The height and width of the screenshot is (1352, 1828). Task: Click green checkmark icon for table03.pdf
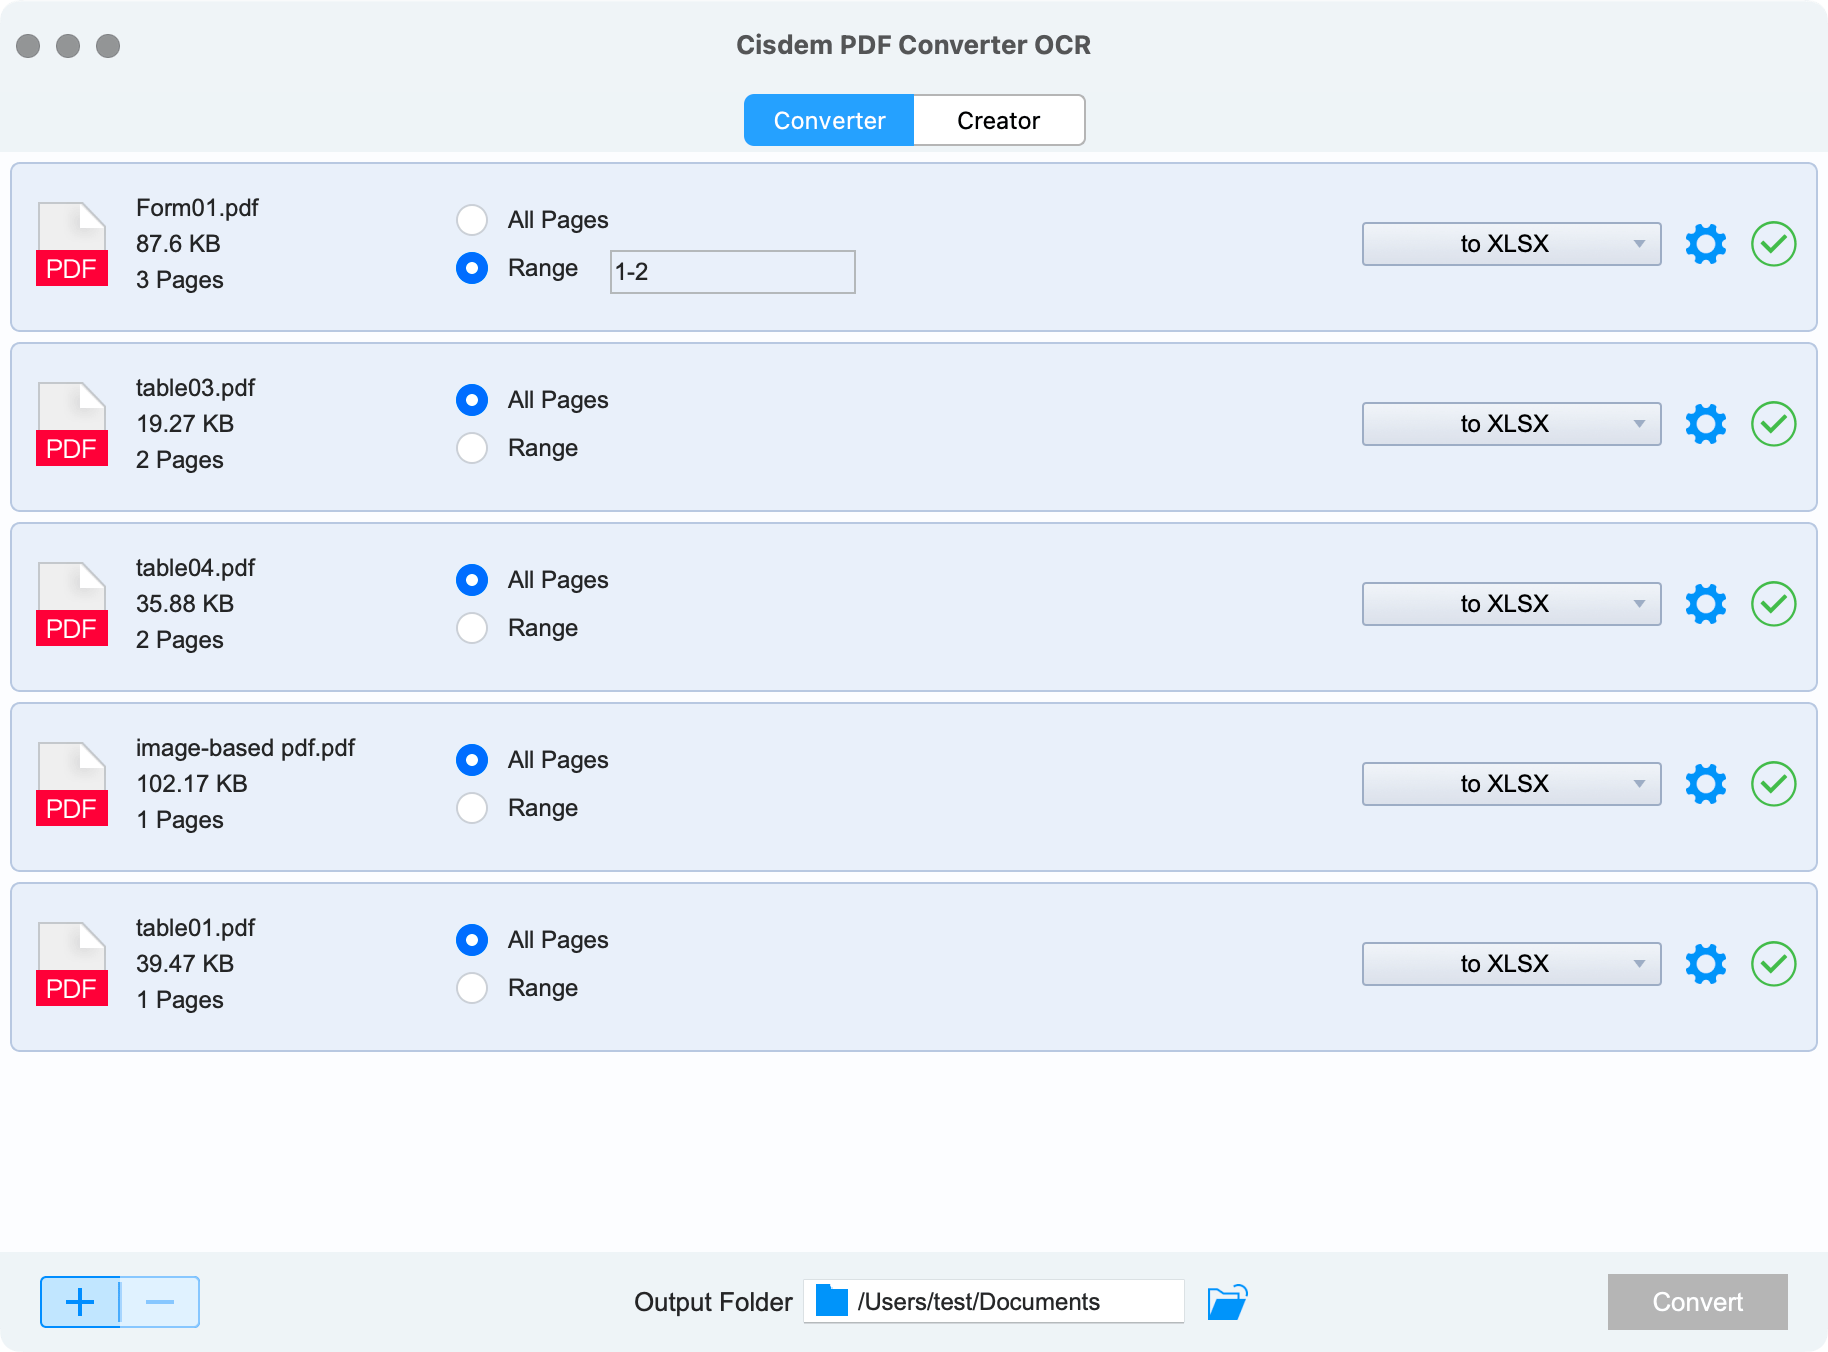tap(1773, 424)
